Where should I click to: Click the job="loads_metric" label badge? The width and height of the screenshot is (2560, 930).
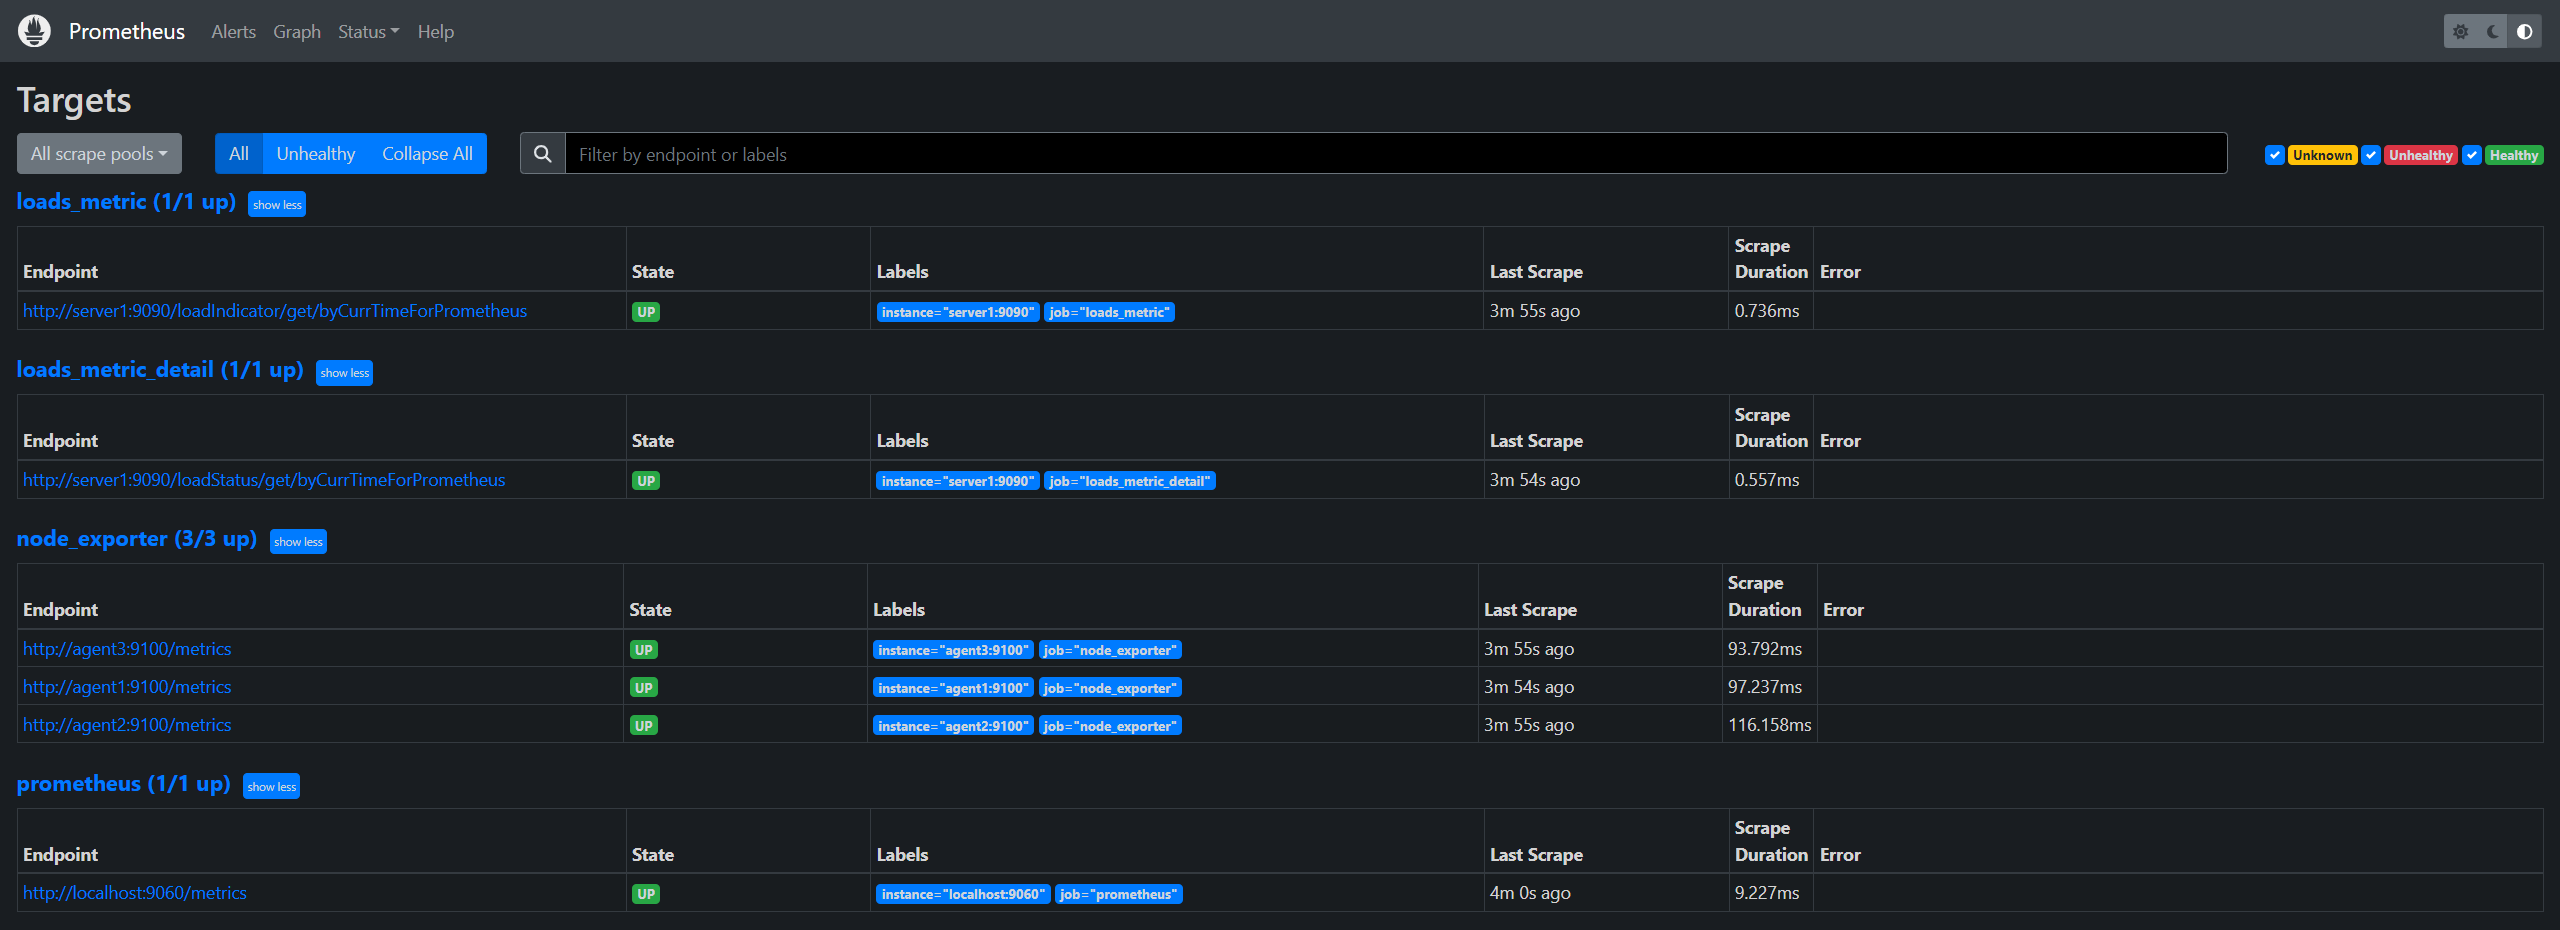(x=1109, y=312)
